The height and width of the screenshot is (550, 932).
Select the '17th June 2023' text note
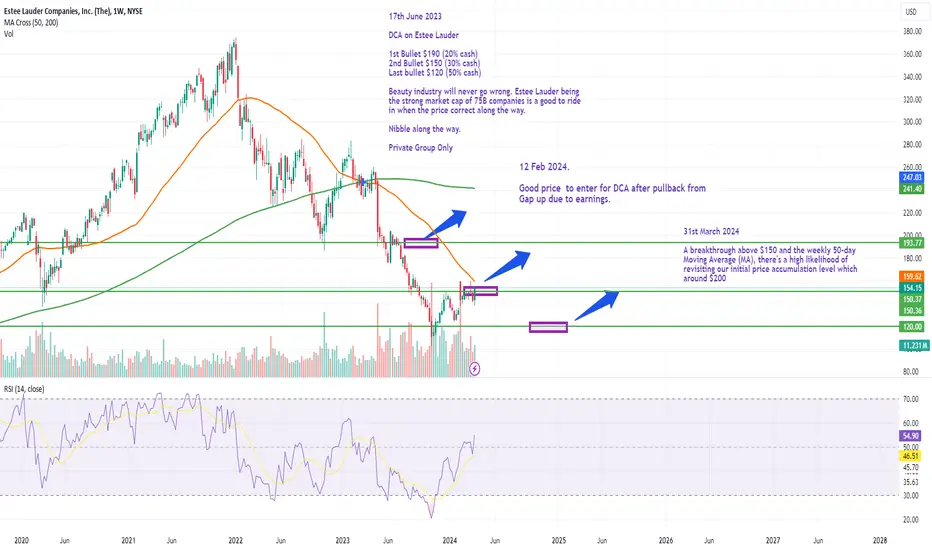[415, 16]
